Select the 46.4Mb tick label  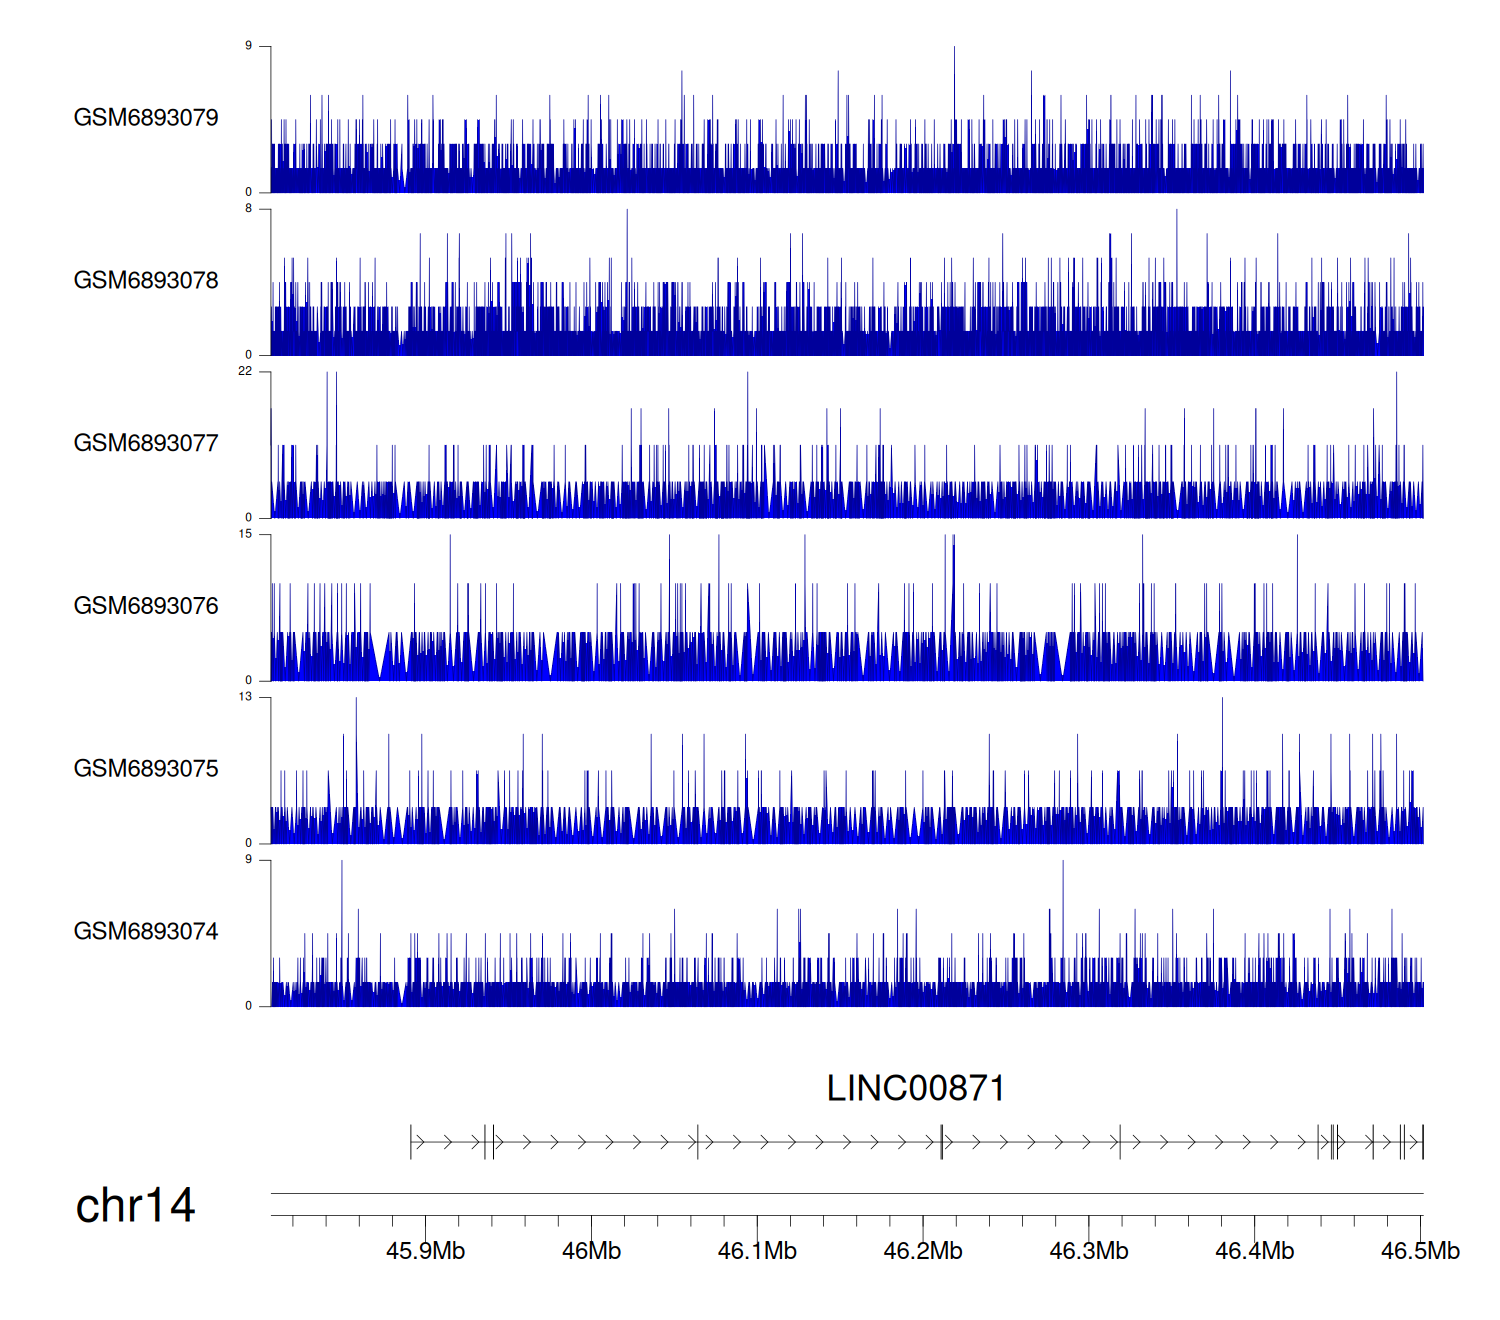1254,1252
